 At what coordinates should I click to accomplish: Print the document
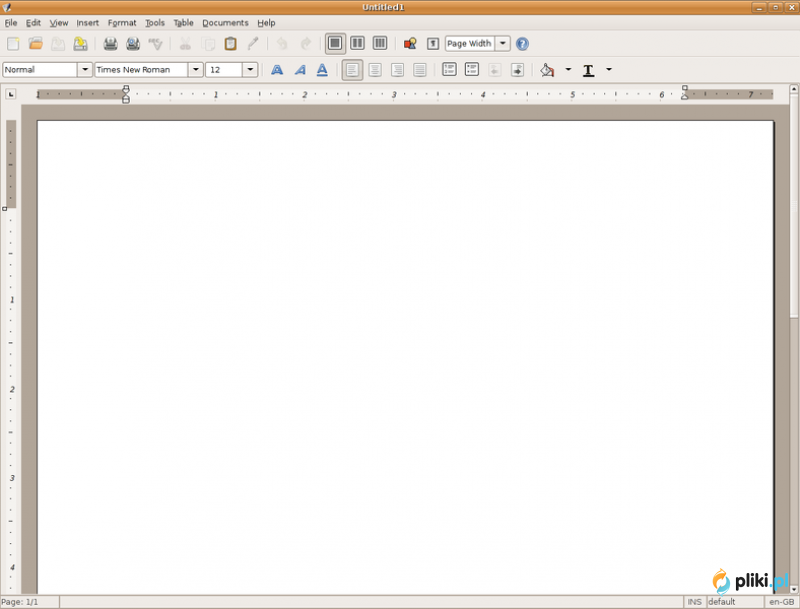pyautogui.click(x=110, y=44)
